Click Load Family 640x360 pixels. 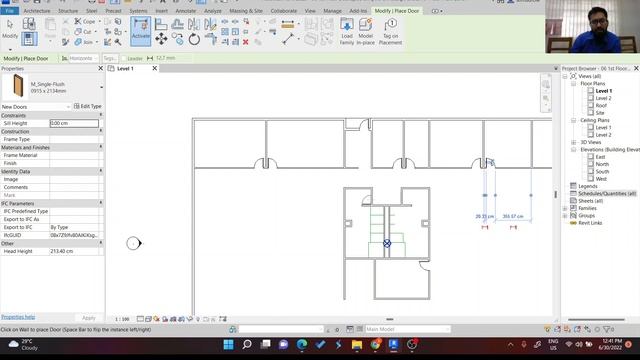[347, 31]
